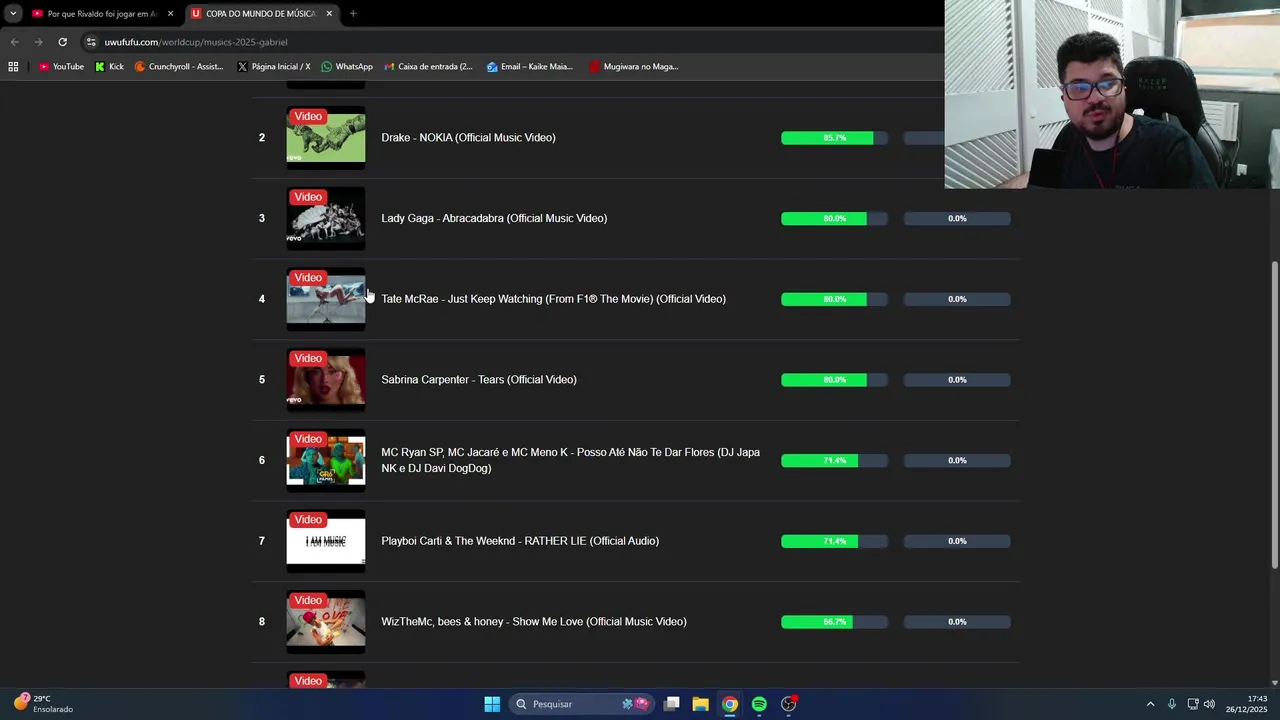Click rank number 7

pyautogui.click(x=262, y=541)
